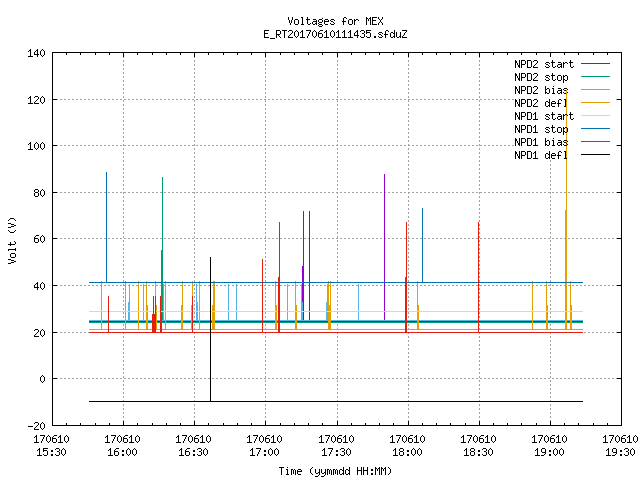Click the x-axis tick label 19:30

click(620, 452)
